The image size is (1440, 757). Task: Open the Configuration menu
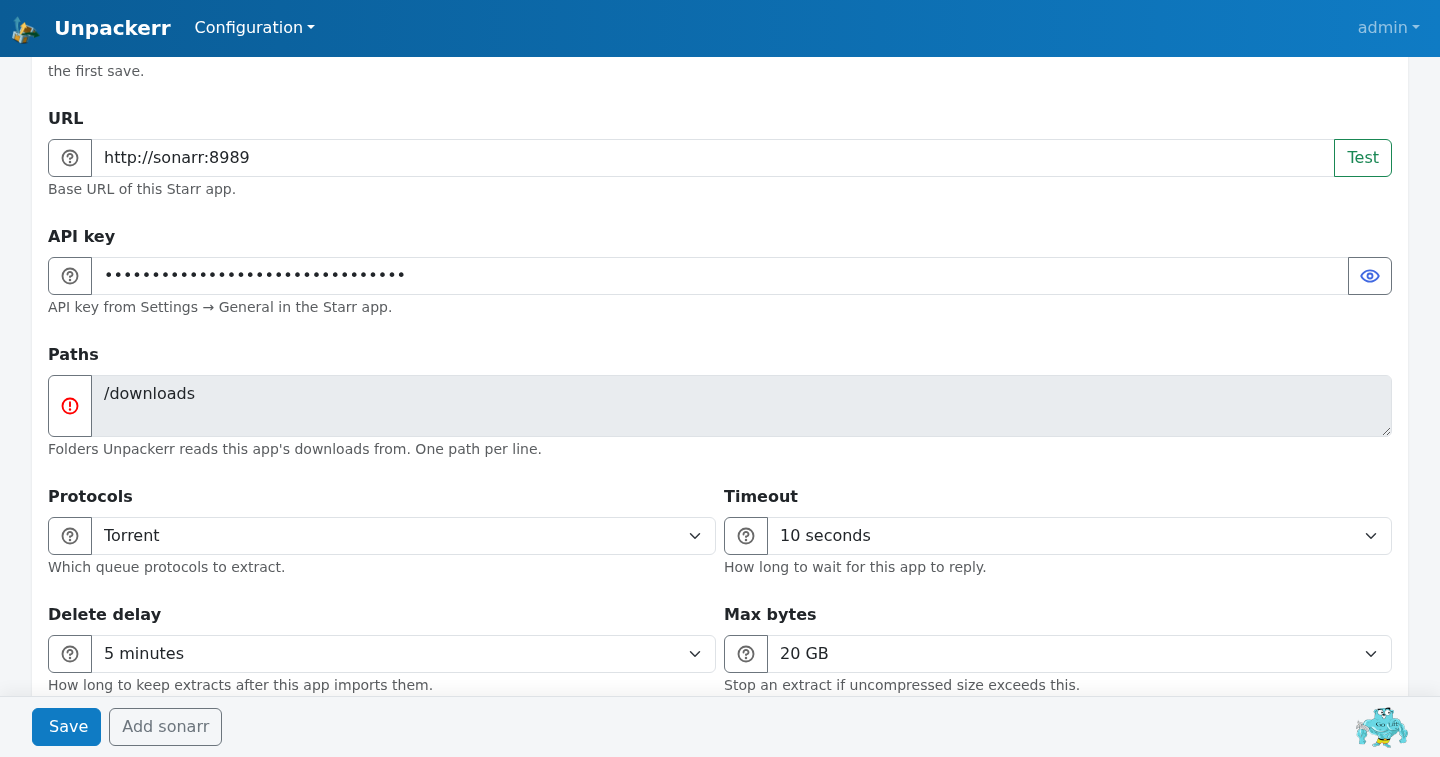[254, 28]
